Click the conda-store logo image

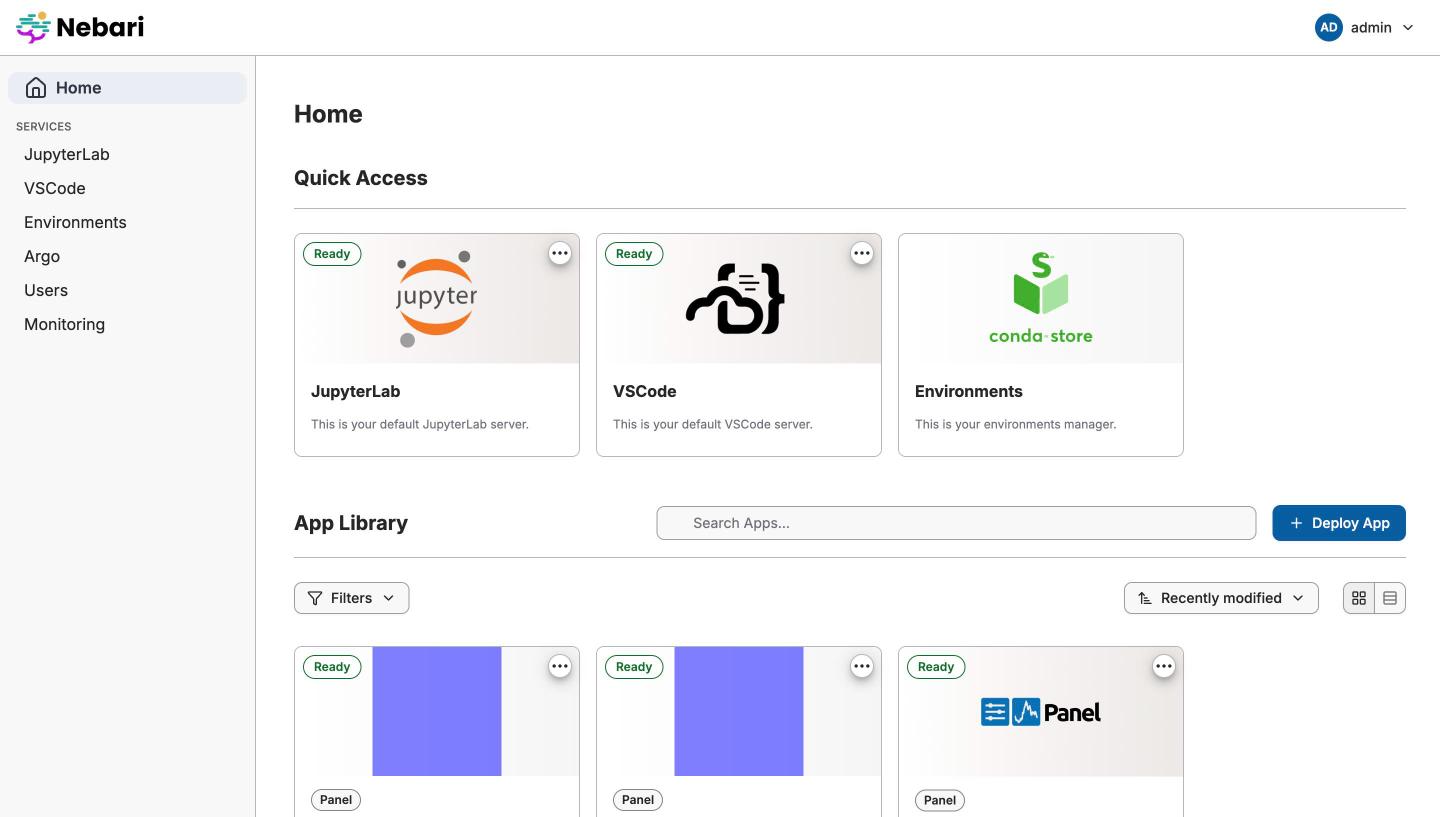[1041, 298]
